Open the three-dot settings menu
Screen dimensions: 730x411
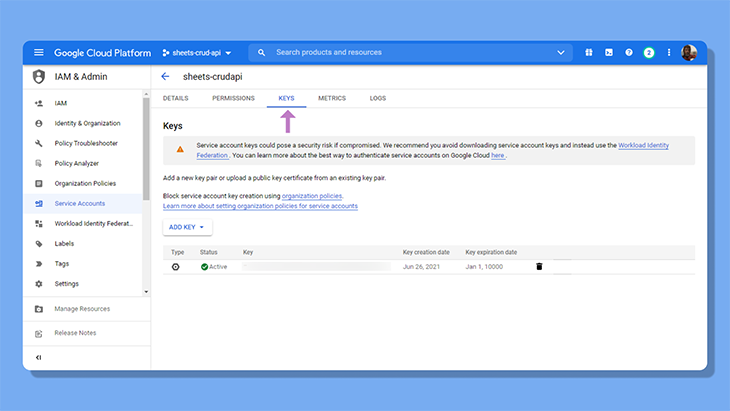tap(669, 53)
